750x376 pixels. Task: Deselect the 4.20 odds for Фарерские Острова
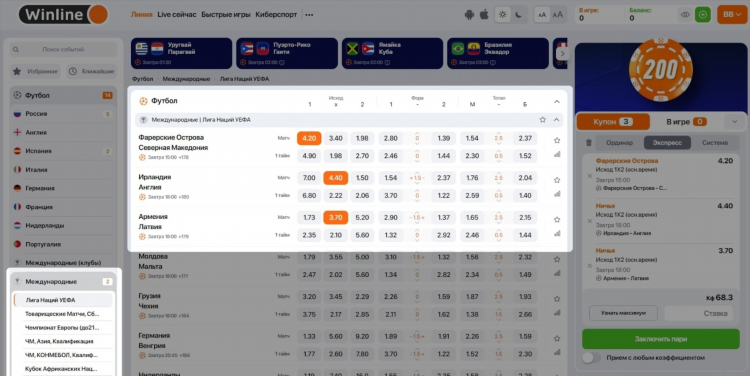pyautogui.click(x=309, y=138)
